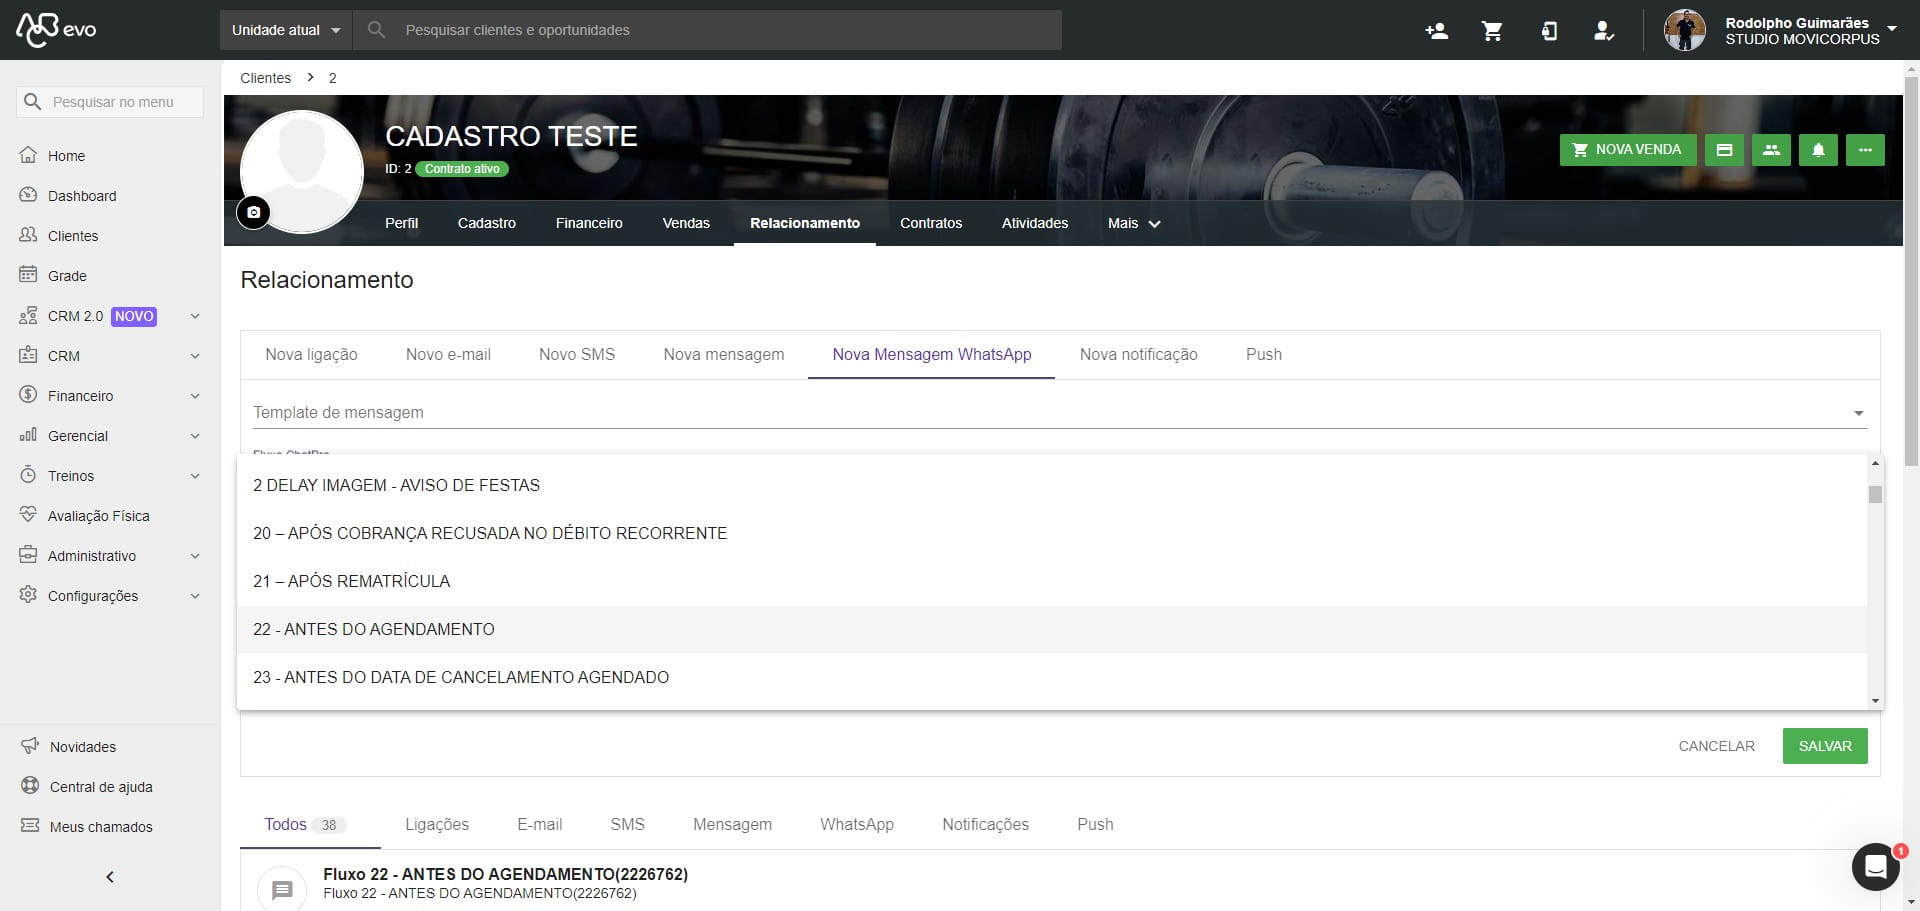Collapse the sidebar with the left arrow
The image size is (1920, 911).
click(x=110, y=877)
